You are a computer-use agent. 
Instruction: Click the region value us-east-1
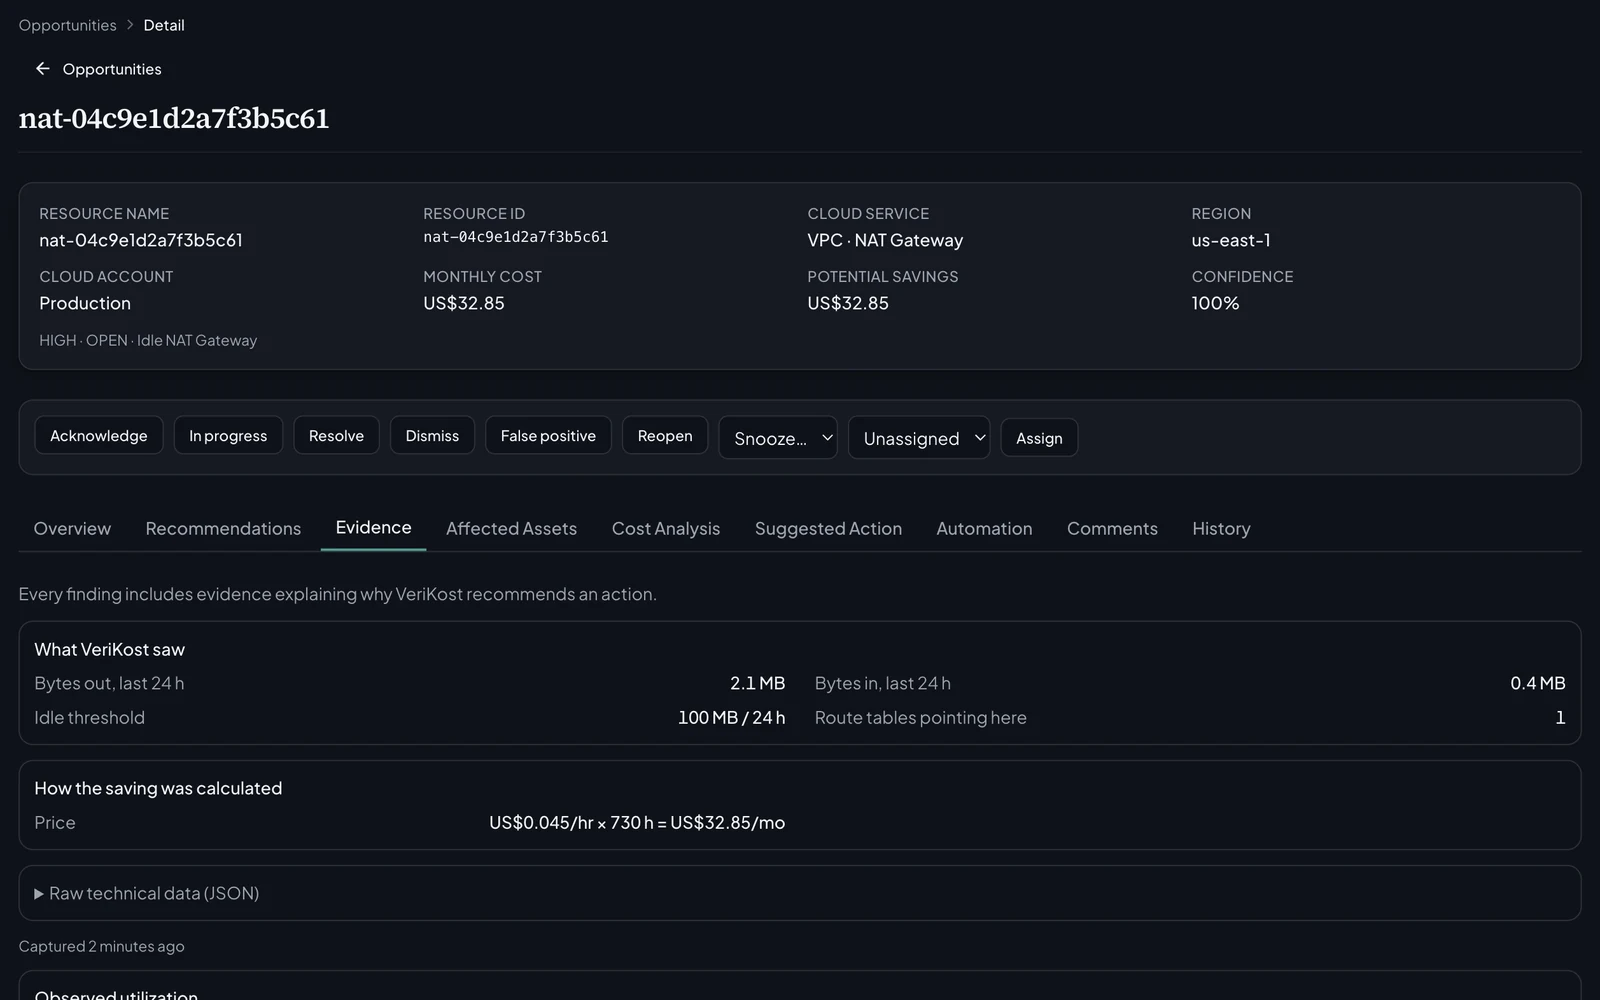click(x=1231, y=240)
